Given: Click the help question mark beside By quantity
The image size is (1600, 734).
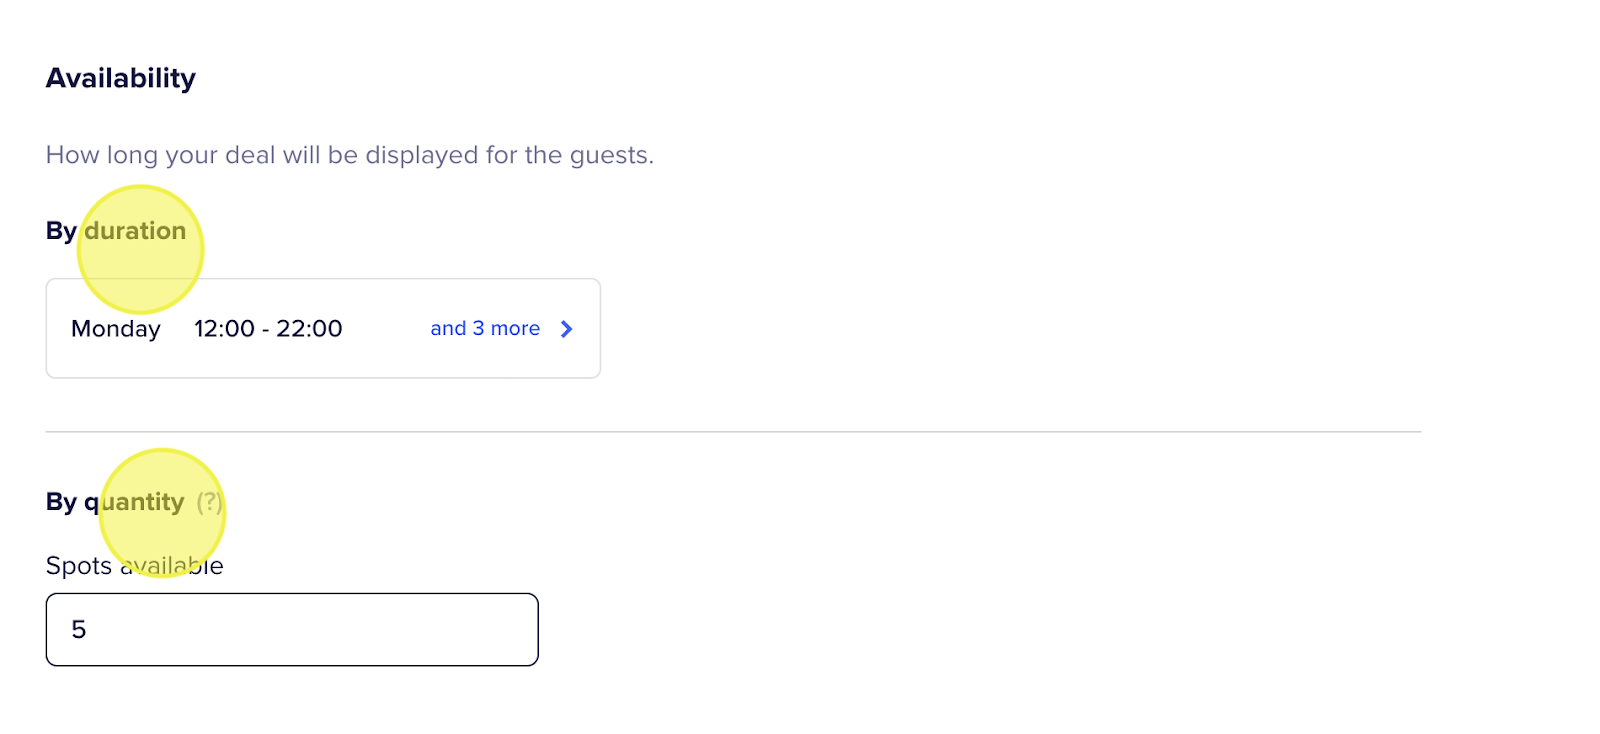Looking at the screenshot, I should [x=209, y=502].
